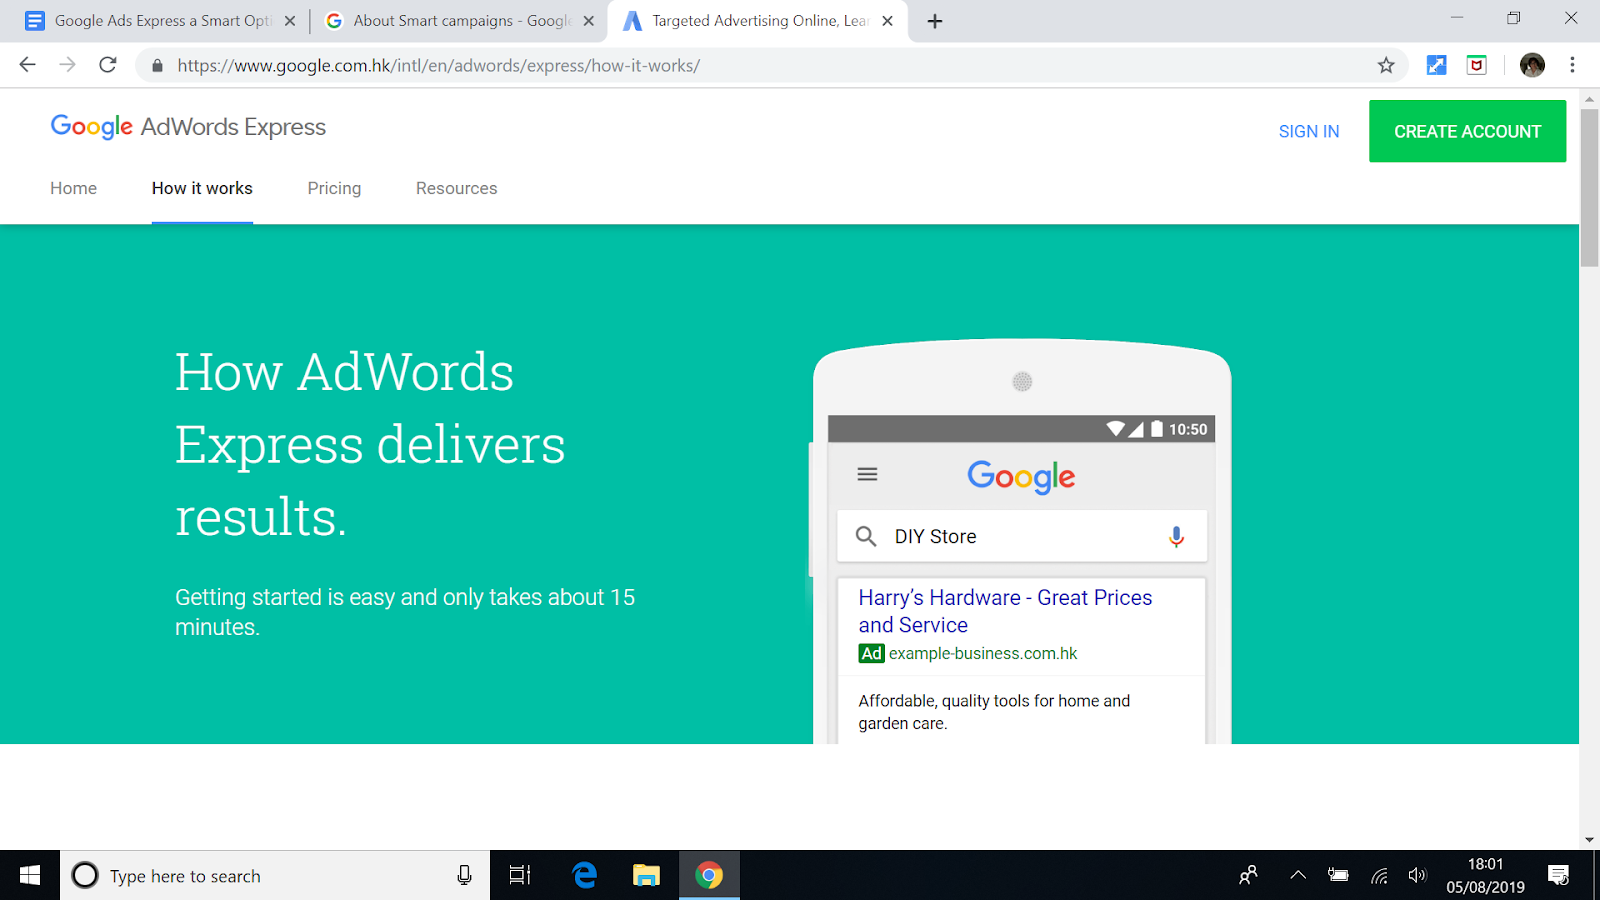
Task: Click the browser forward arrow
Action: coord(67,65)
